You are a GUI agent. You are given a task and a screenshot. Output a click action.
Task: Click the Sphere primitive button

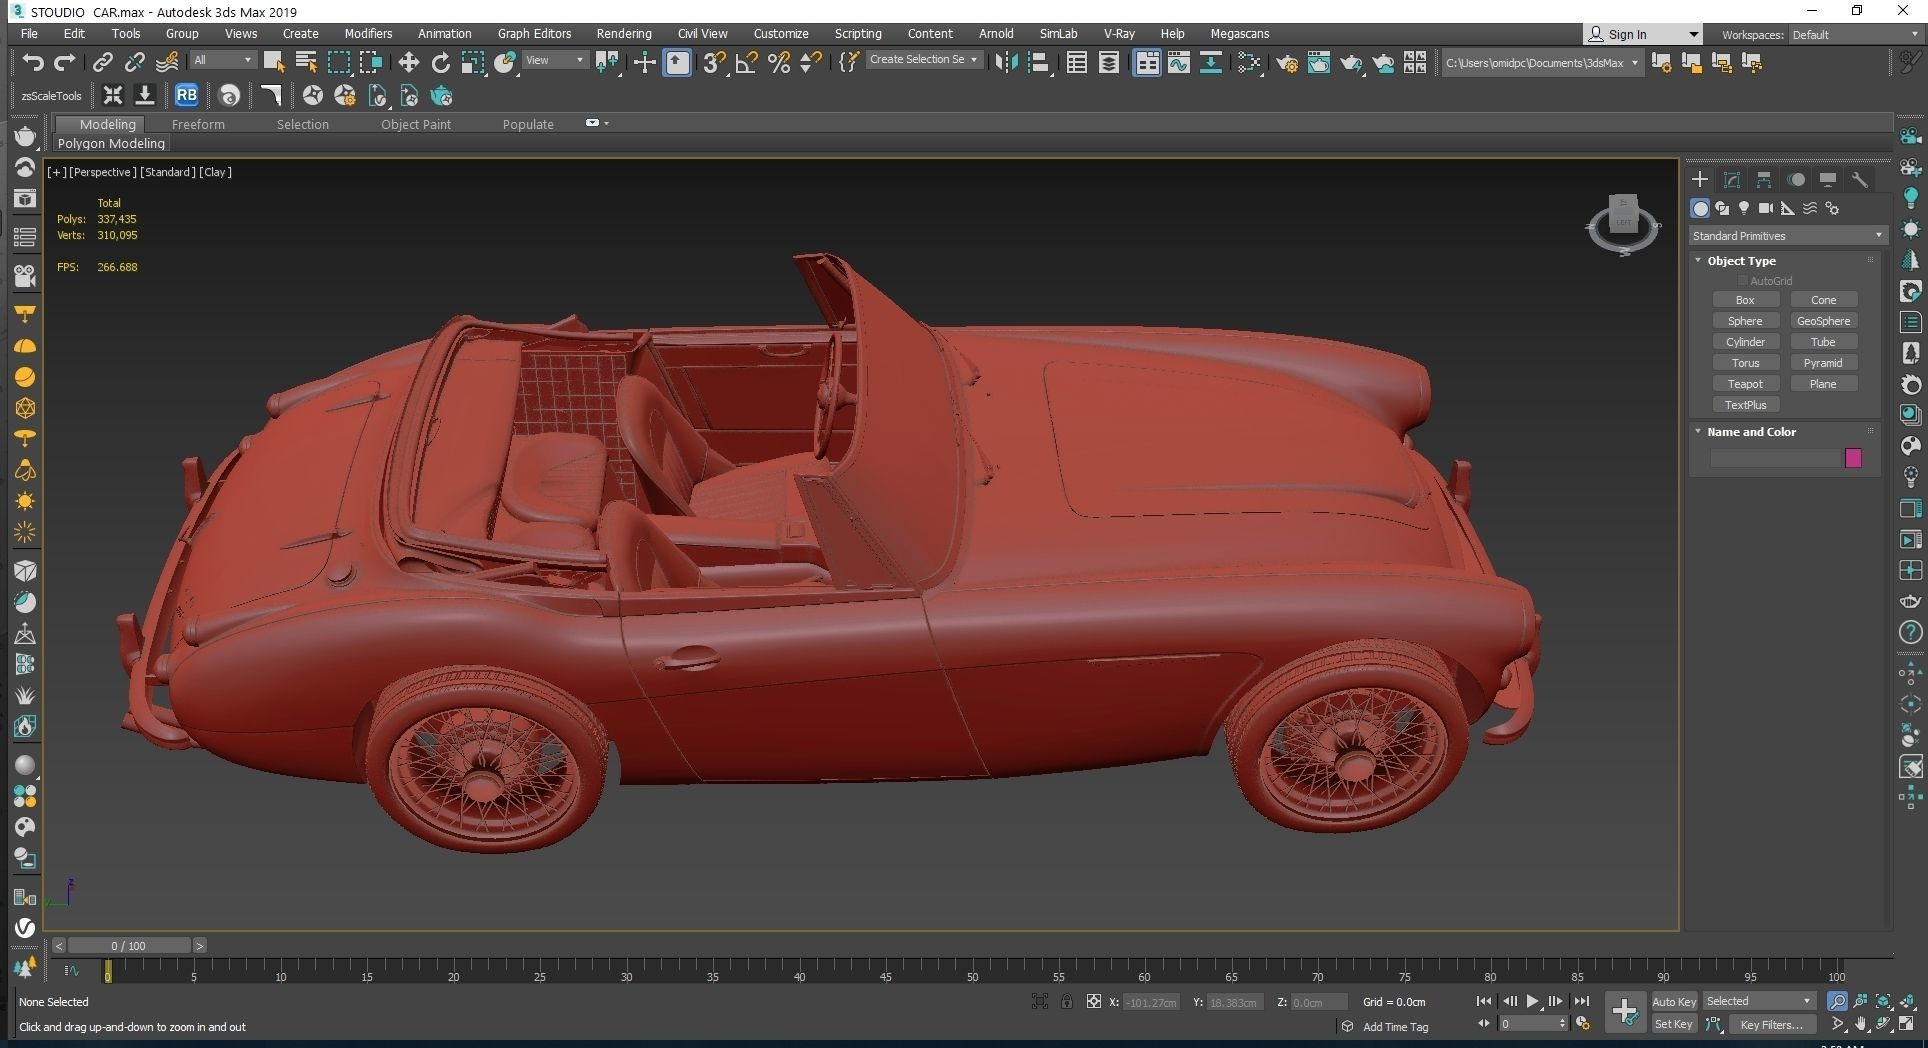click(x=1745, y=321)
